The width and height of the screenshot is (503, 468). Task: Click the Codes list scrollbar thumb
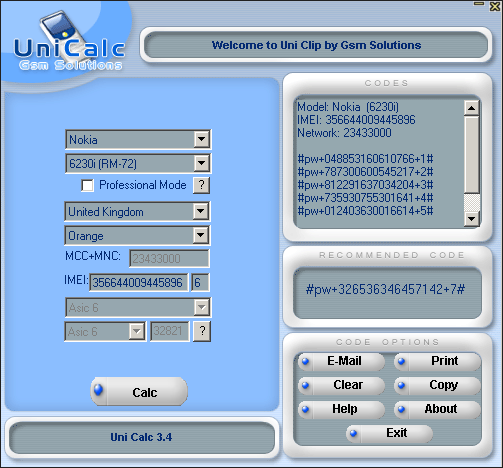472,154
